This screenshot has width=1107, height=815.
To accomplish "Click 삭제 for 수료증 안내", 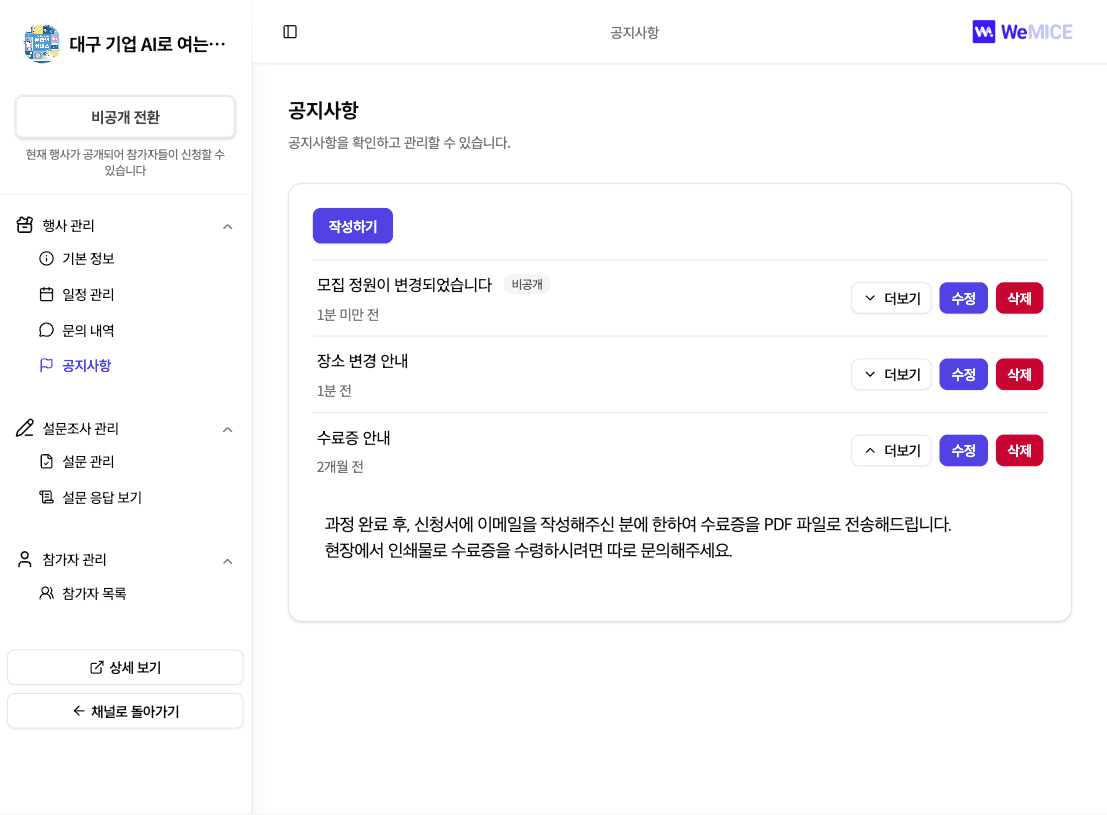I will pyautogui.click(x=1019, y=451).
